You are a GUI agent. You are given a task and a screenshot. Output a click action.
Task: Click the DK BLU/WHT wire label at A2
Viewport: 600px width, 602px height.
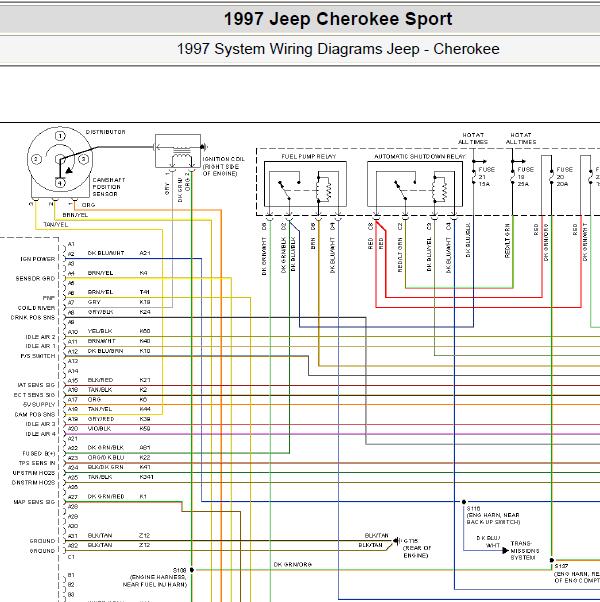106,253
